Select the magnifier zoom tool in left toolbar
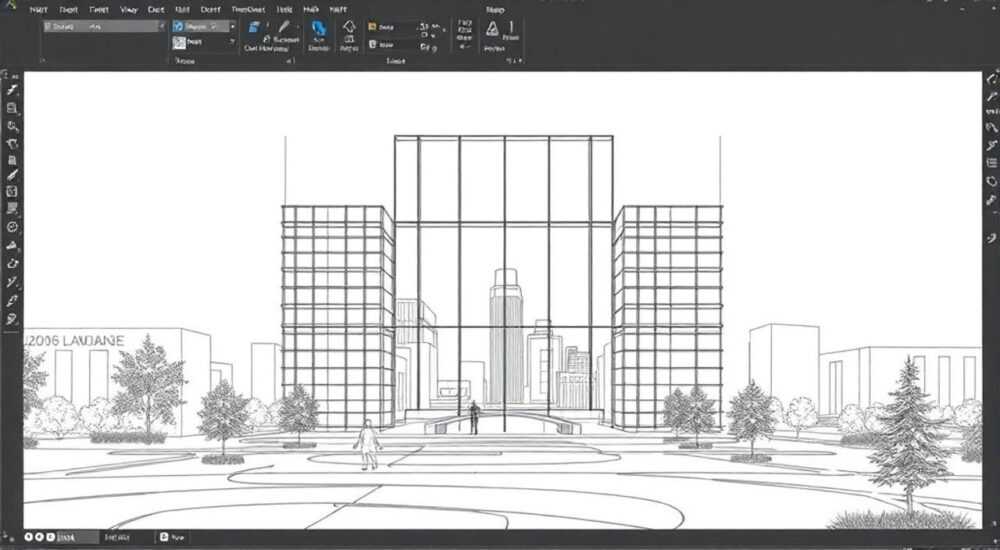 point(11,126)
